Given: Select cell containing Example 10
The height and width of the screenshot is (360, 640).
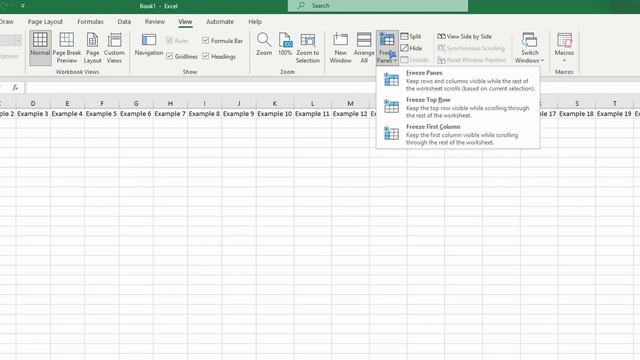Looking at the screenshot, I should point(275,114).
